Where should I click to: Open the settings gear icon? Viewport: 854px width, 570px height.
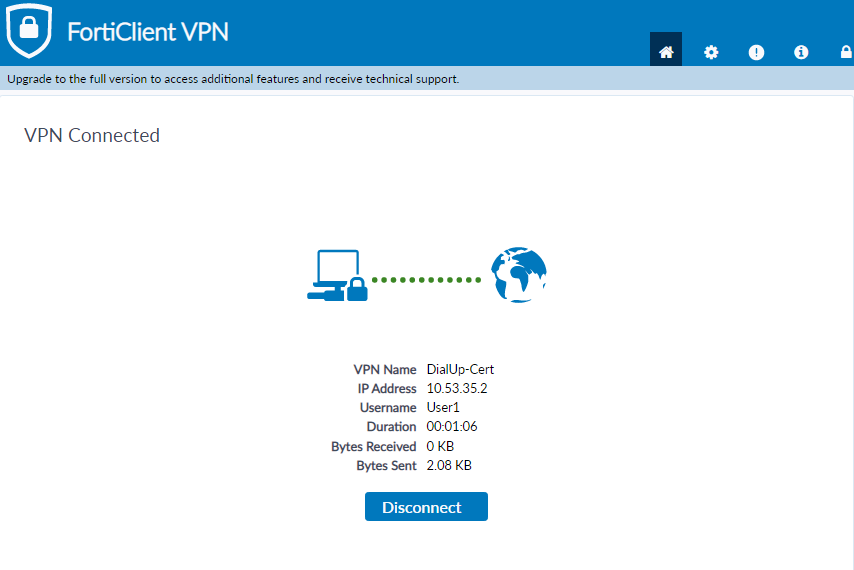click(x=711, y=52)
